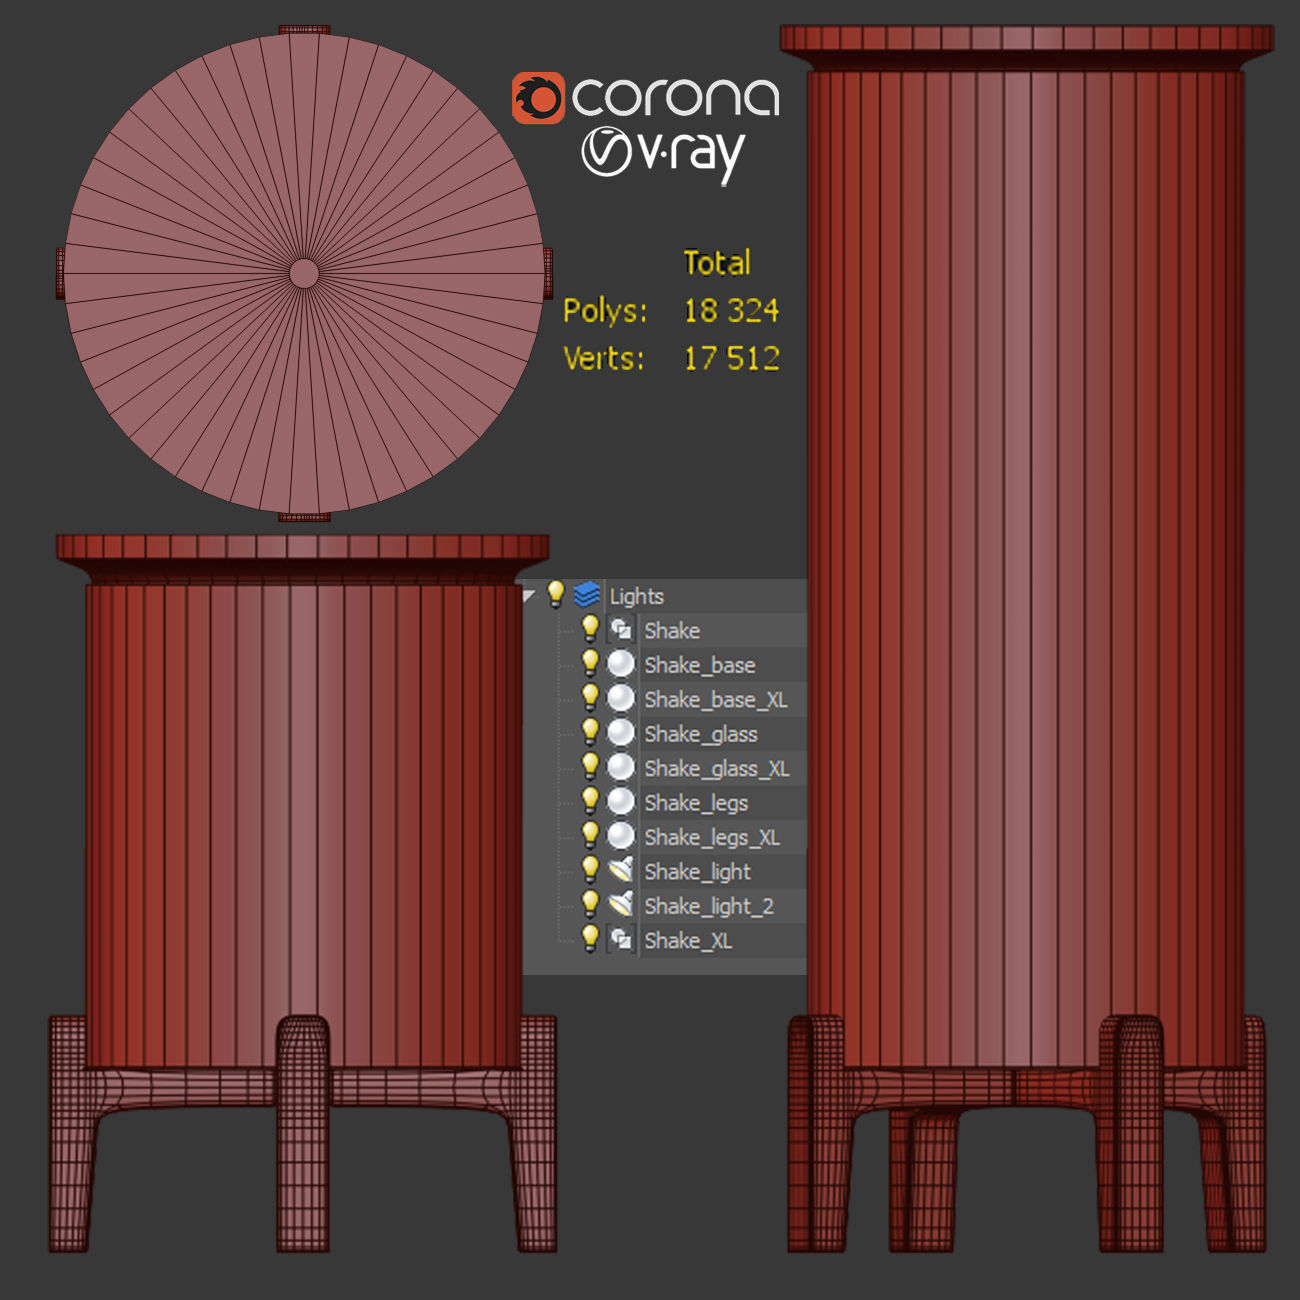Click the Polys: label
This screenshot has width=1300, height=1300.
[x=605, y=311]
